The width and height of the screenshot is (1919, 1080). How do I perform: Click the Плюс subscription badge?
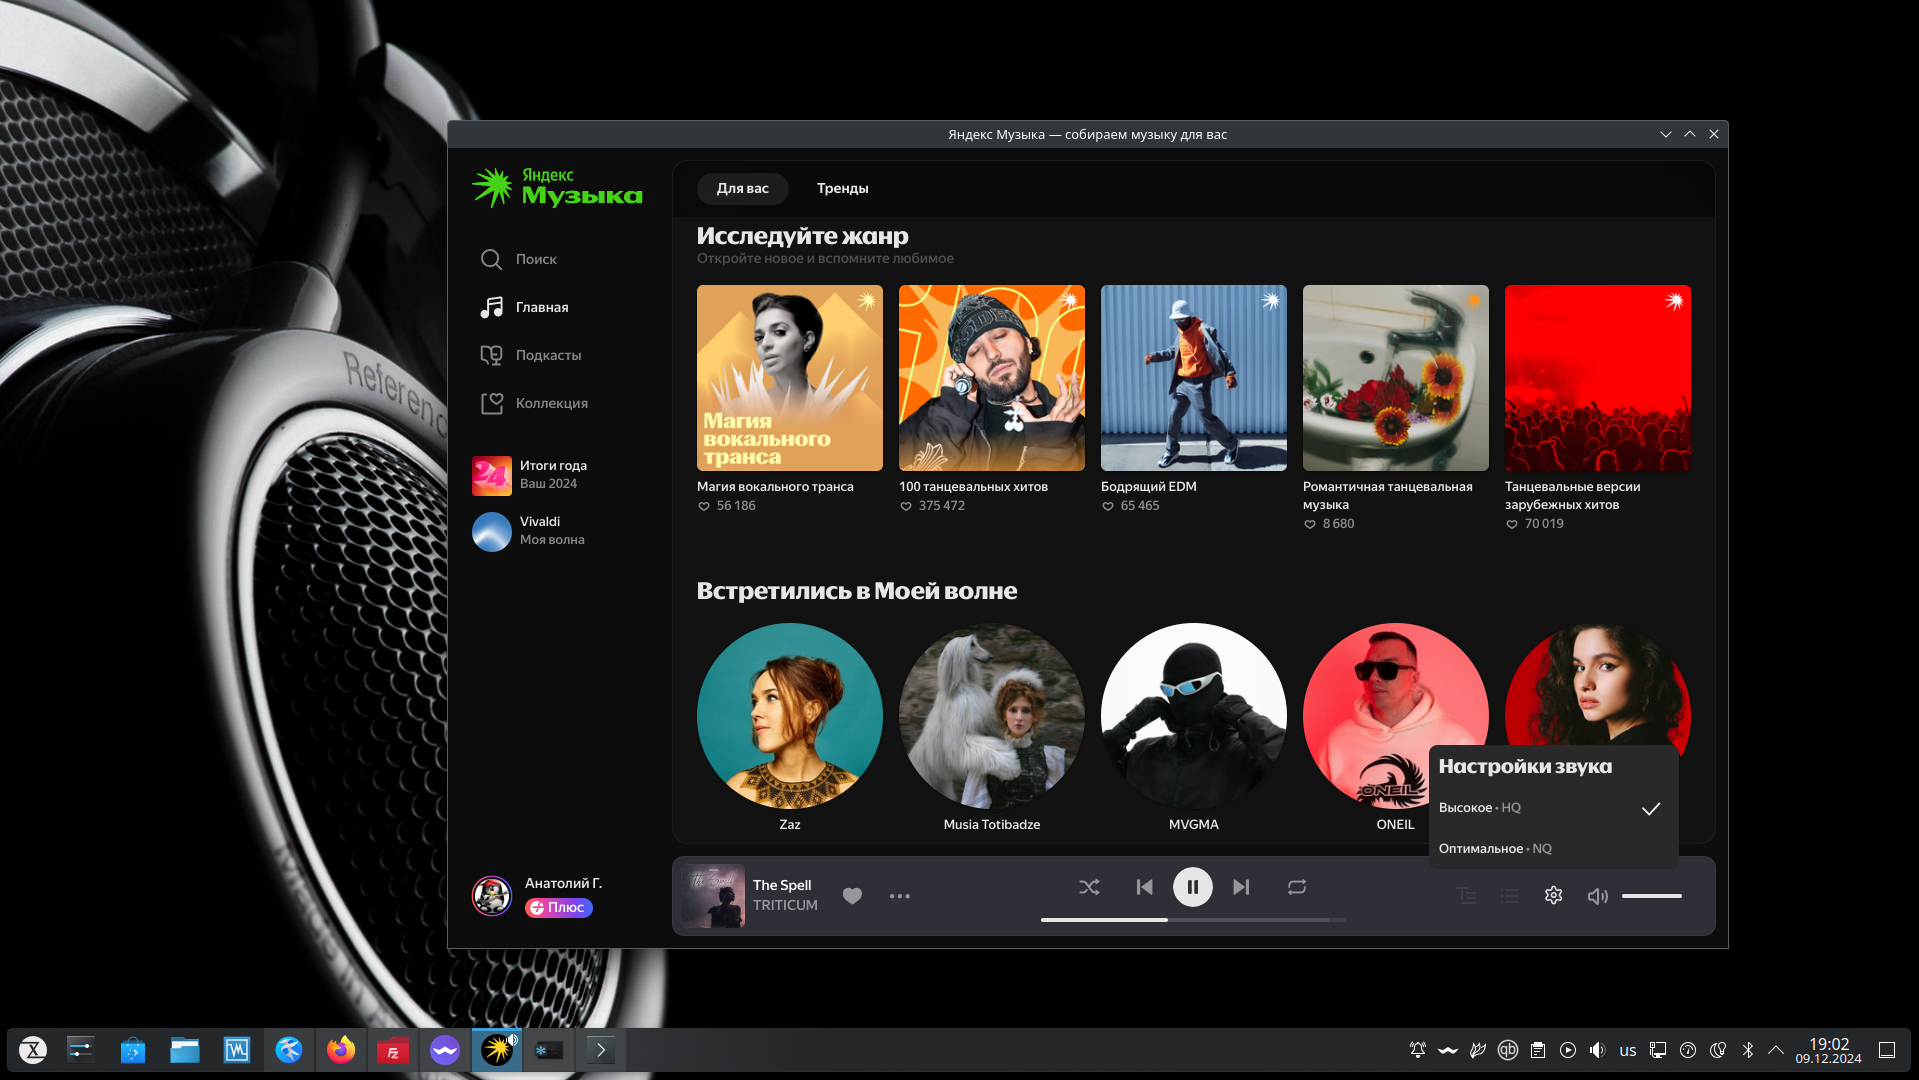pyautogui.click(x=559, y=908)
